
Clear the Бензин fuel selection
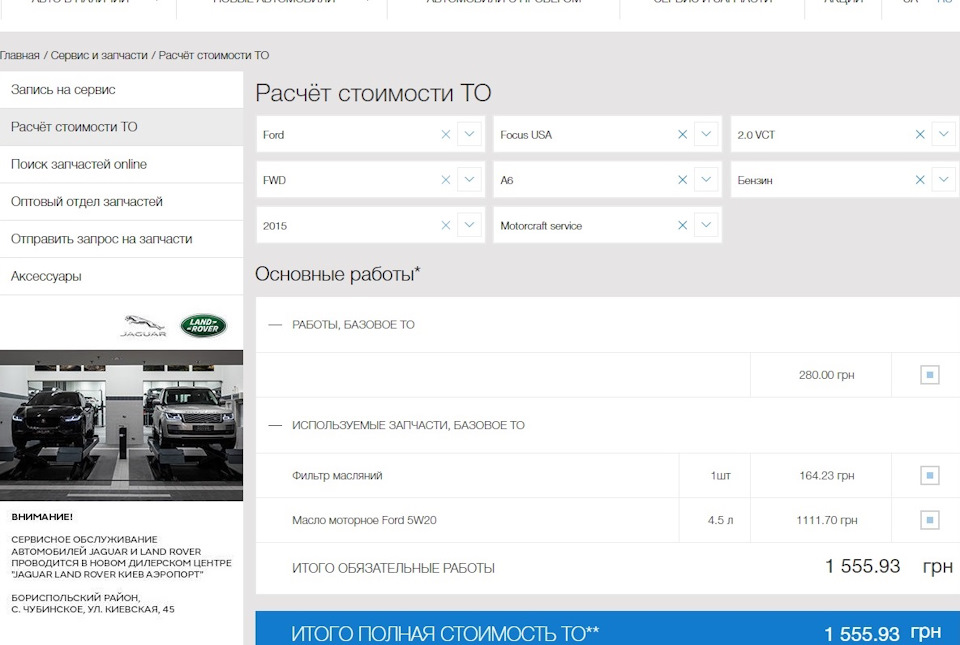click(920, 180)
